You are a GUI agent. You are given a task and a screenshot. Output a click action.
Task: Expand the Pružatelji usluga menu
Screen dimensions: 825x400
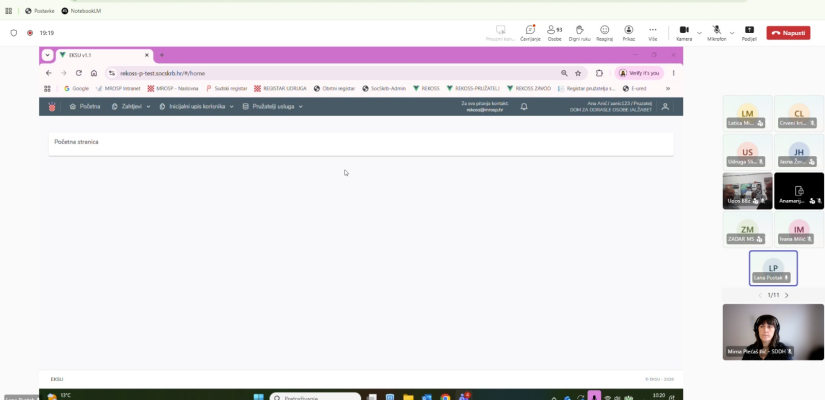click(x=273, y=106)
